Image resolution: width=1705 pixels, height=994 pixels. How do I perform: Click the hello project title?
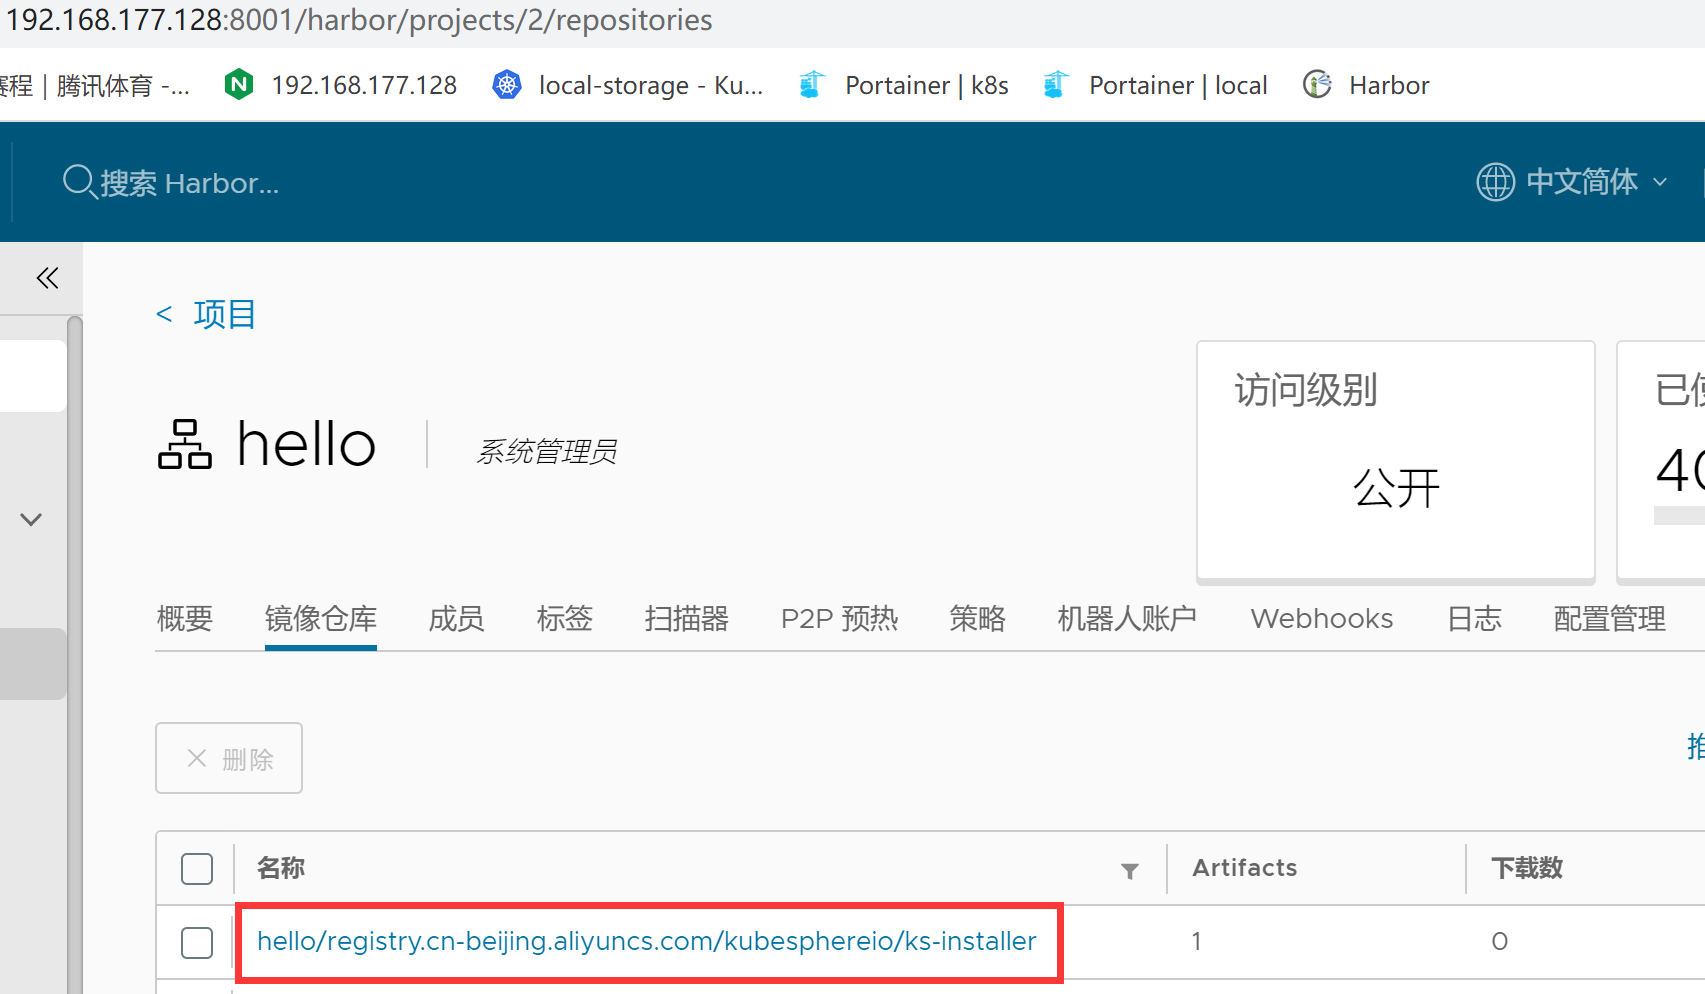click(307, 444)
